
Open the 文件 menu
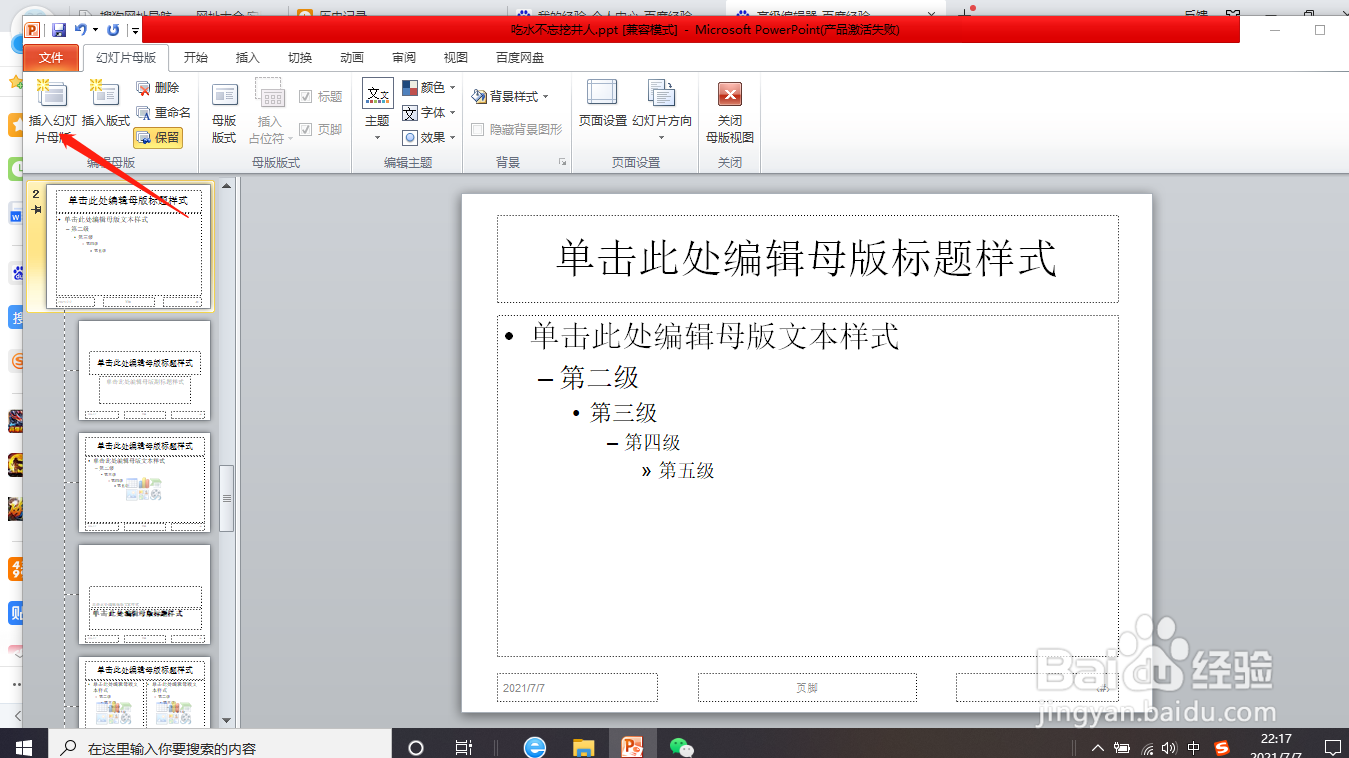pos(50,57)
